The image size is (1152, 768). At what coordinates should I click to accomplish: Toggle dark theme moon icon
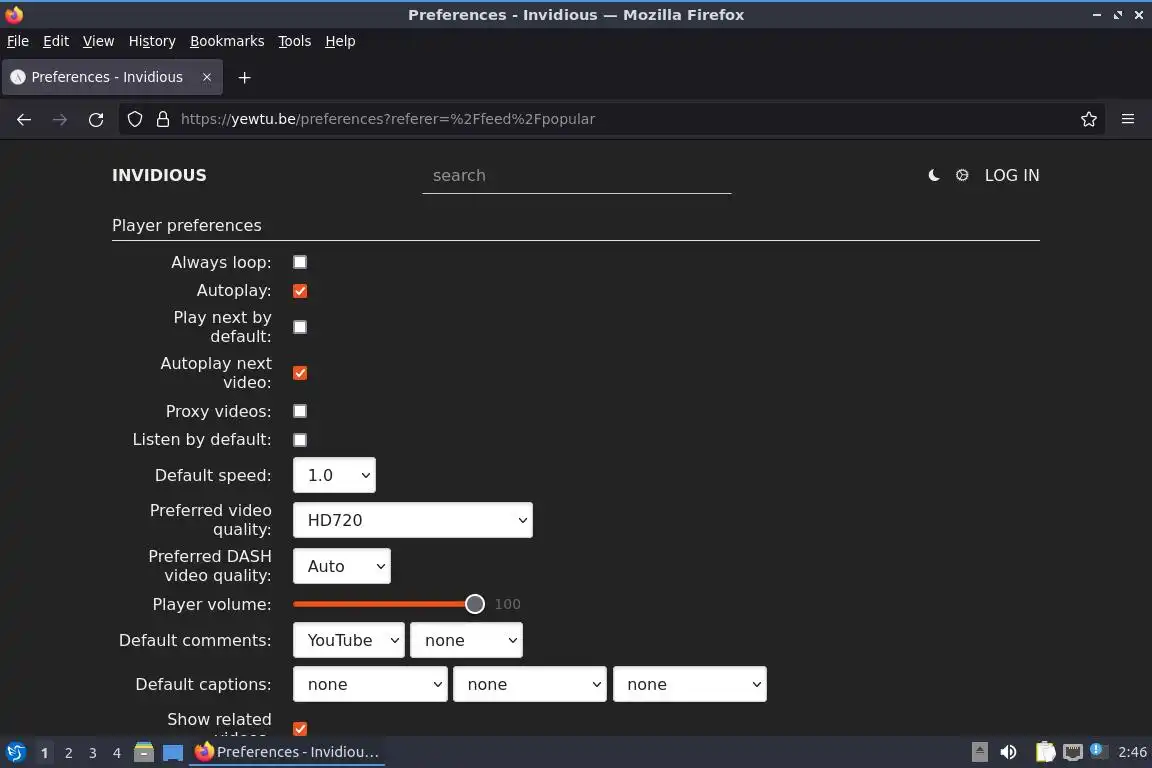[x=934, y=175]
